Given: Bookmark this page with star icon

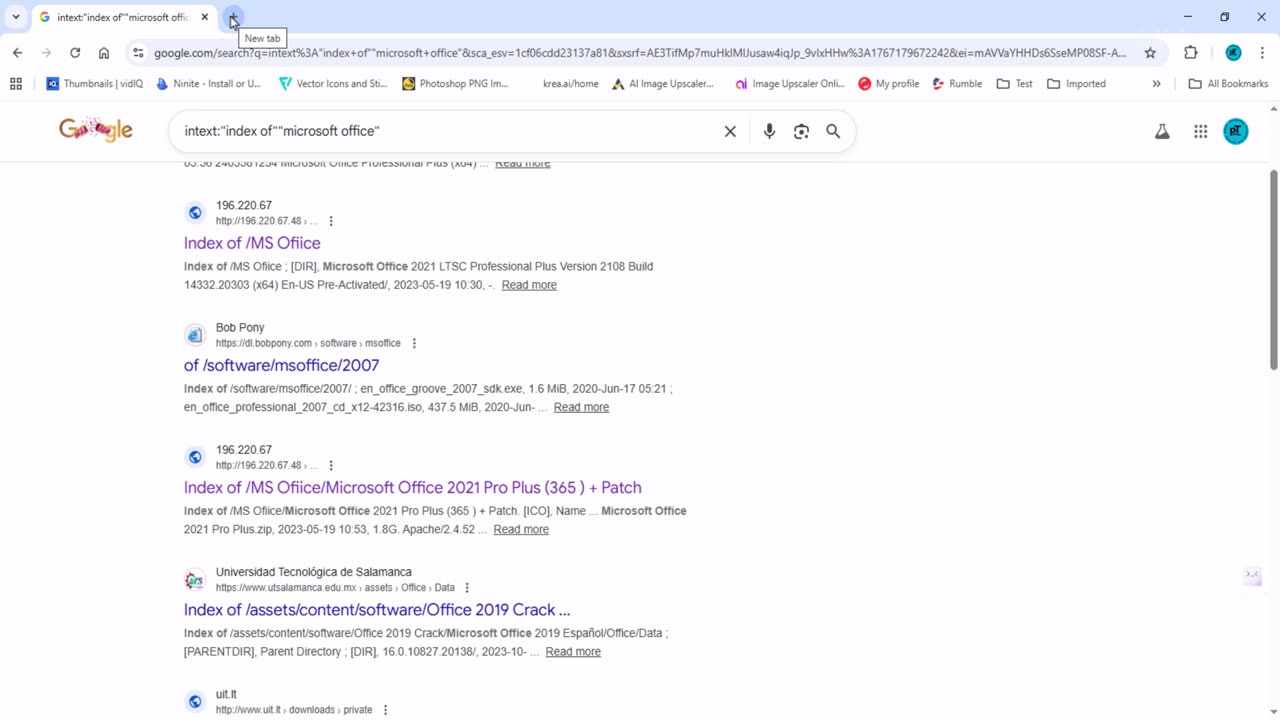Looking at the screenshot, I should (x=1150, y=53).
